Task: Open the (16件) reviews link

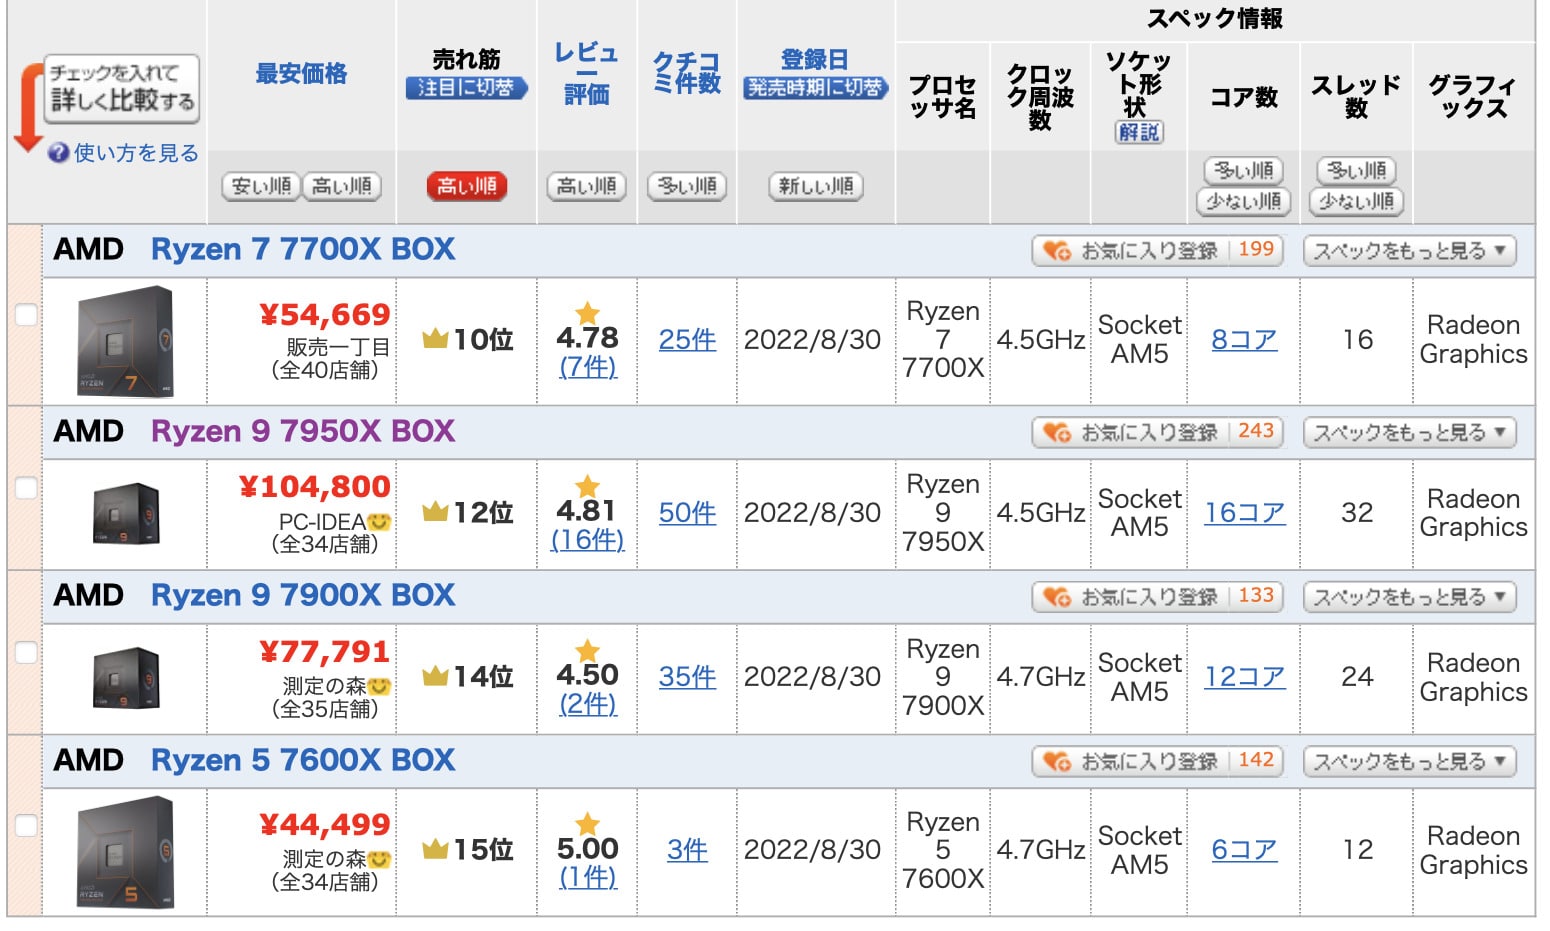Action: pyautogui.click(x=588, y=540)
